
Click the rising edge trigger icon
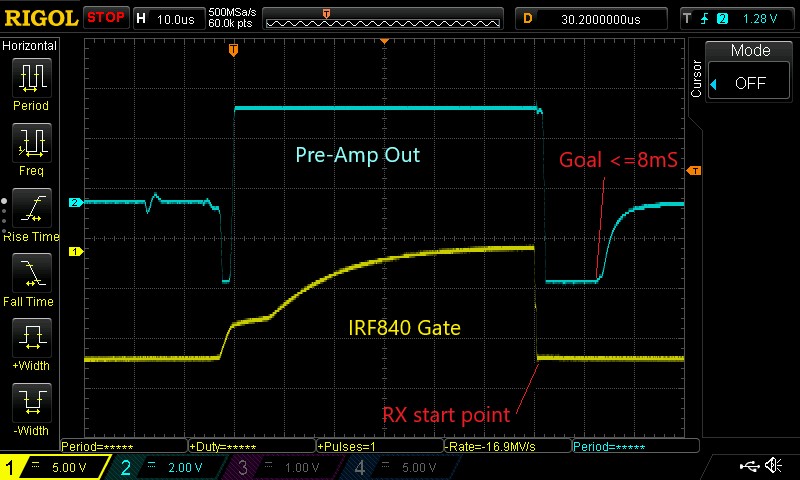tap(705, 19)
